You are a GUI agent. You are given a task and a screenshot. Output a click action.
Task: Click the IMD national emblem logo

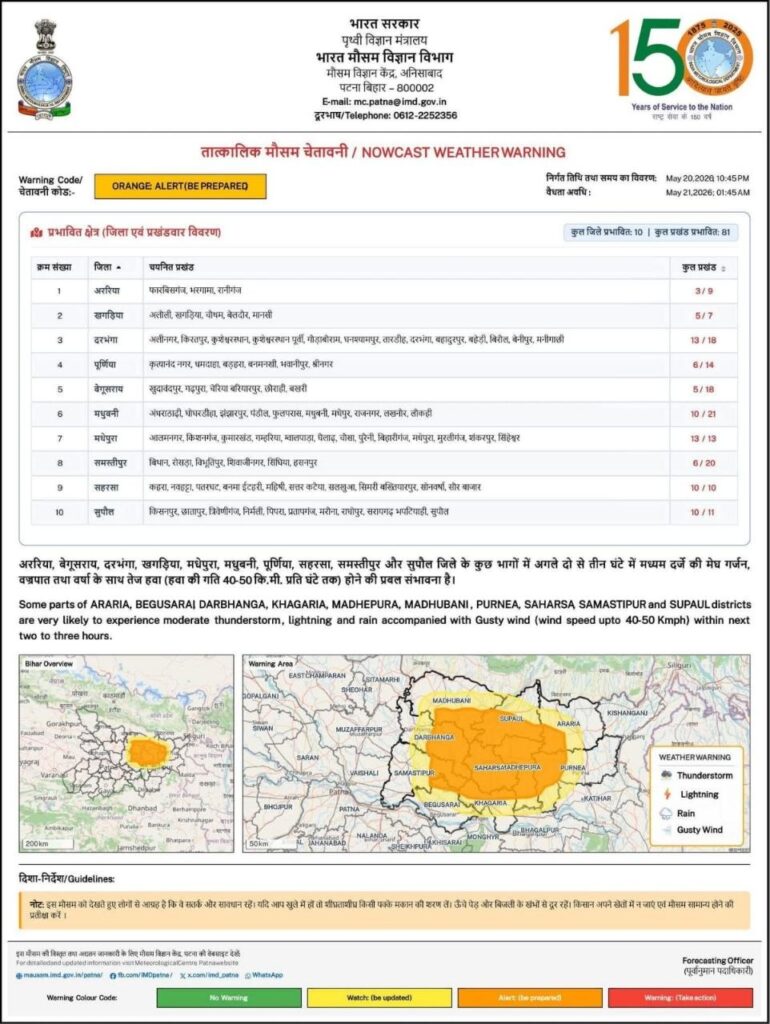point(44,69)
